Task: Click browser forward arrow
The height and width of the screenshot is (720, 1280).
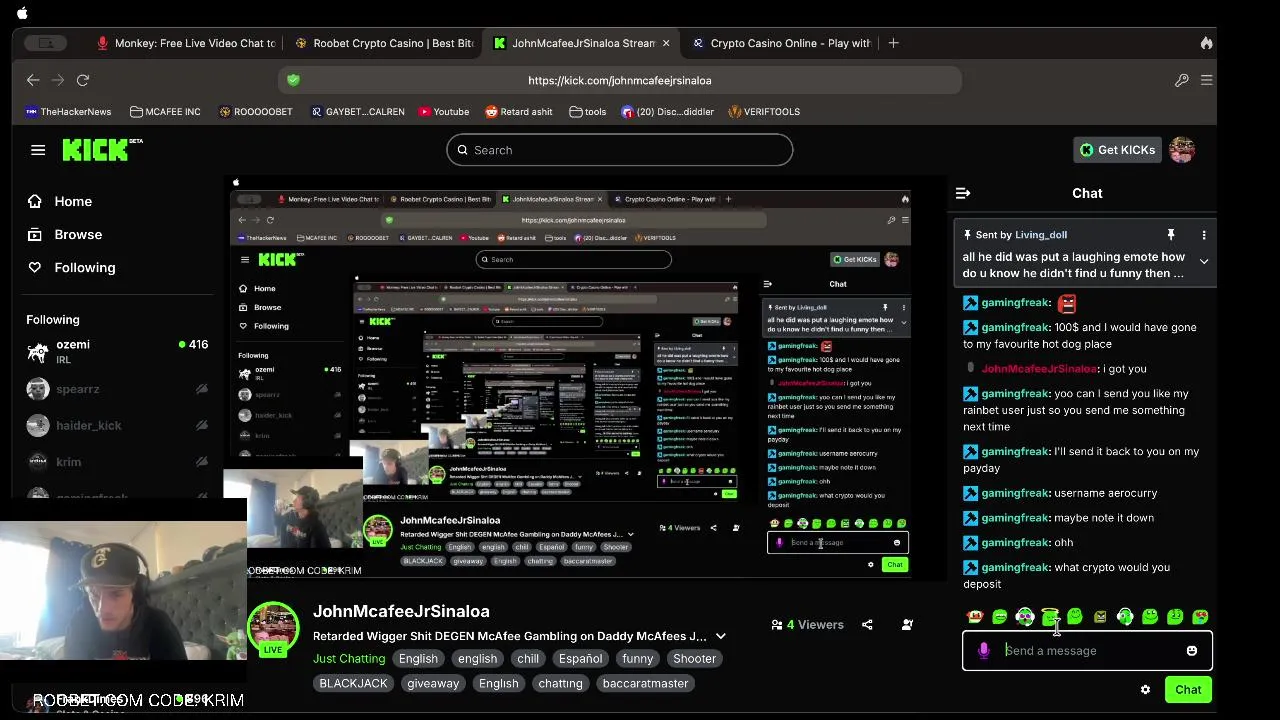Action: 57,80
